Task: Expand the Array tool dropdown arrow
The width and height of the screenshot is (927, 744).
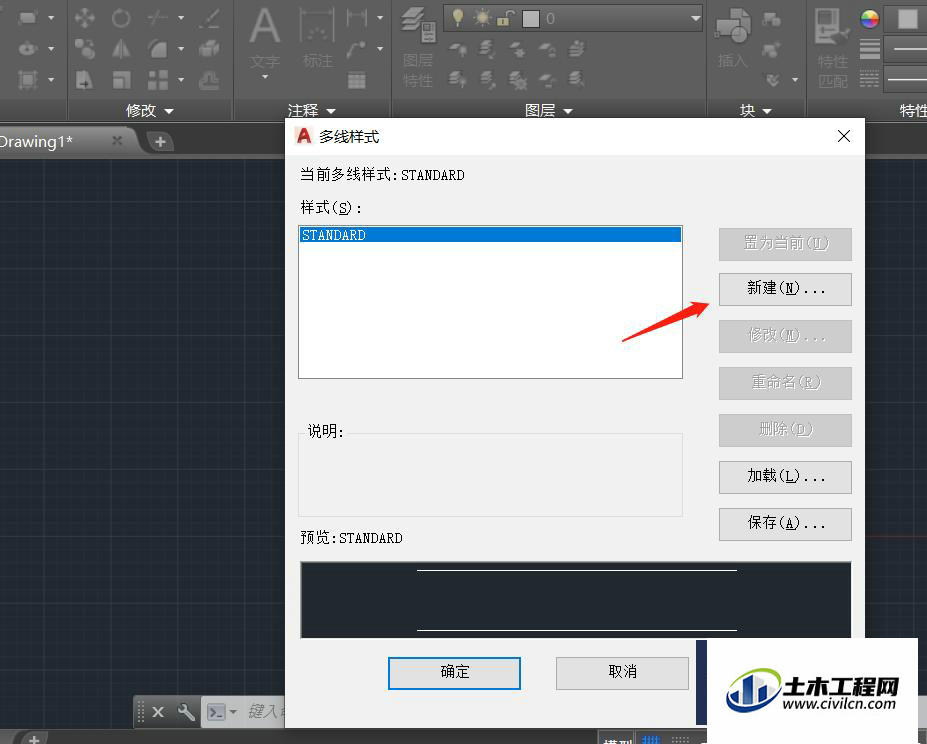Action: click(181, 79)
